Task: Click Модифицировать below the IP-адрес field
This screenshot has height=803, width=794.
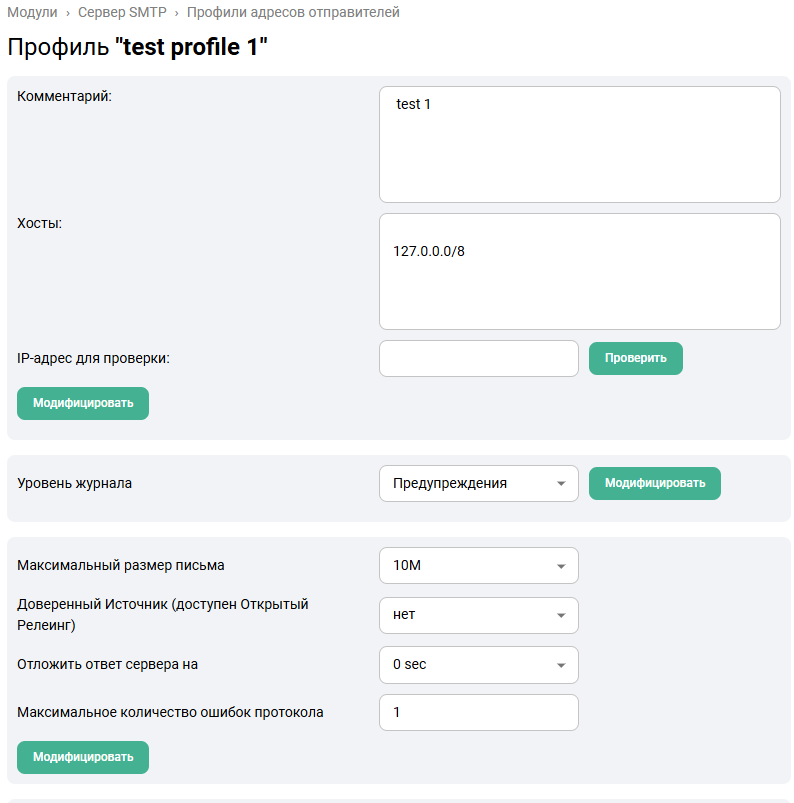Action: (83, 403)
